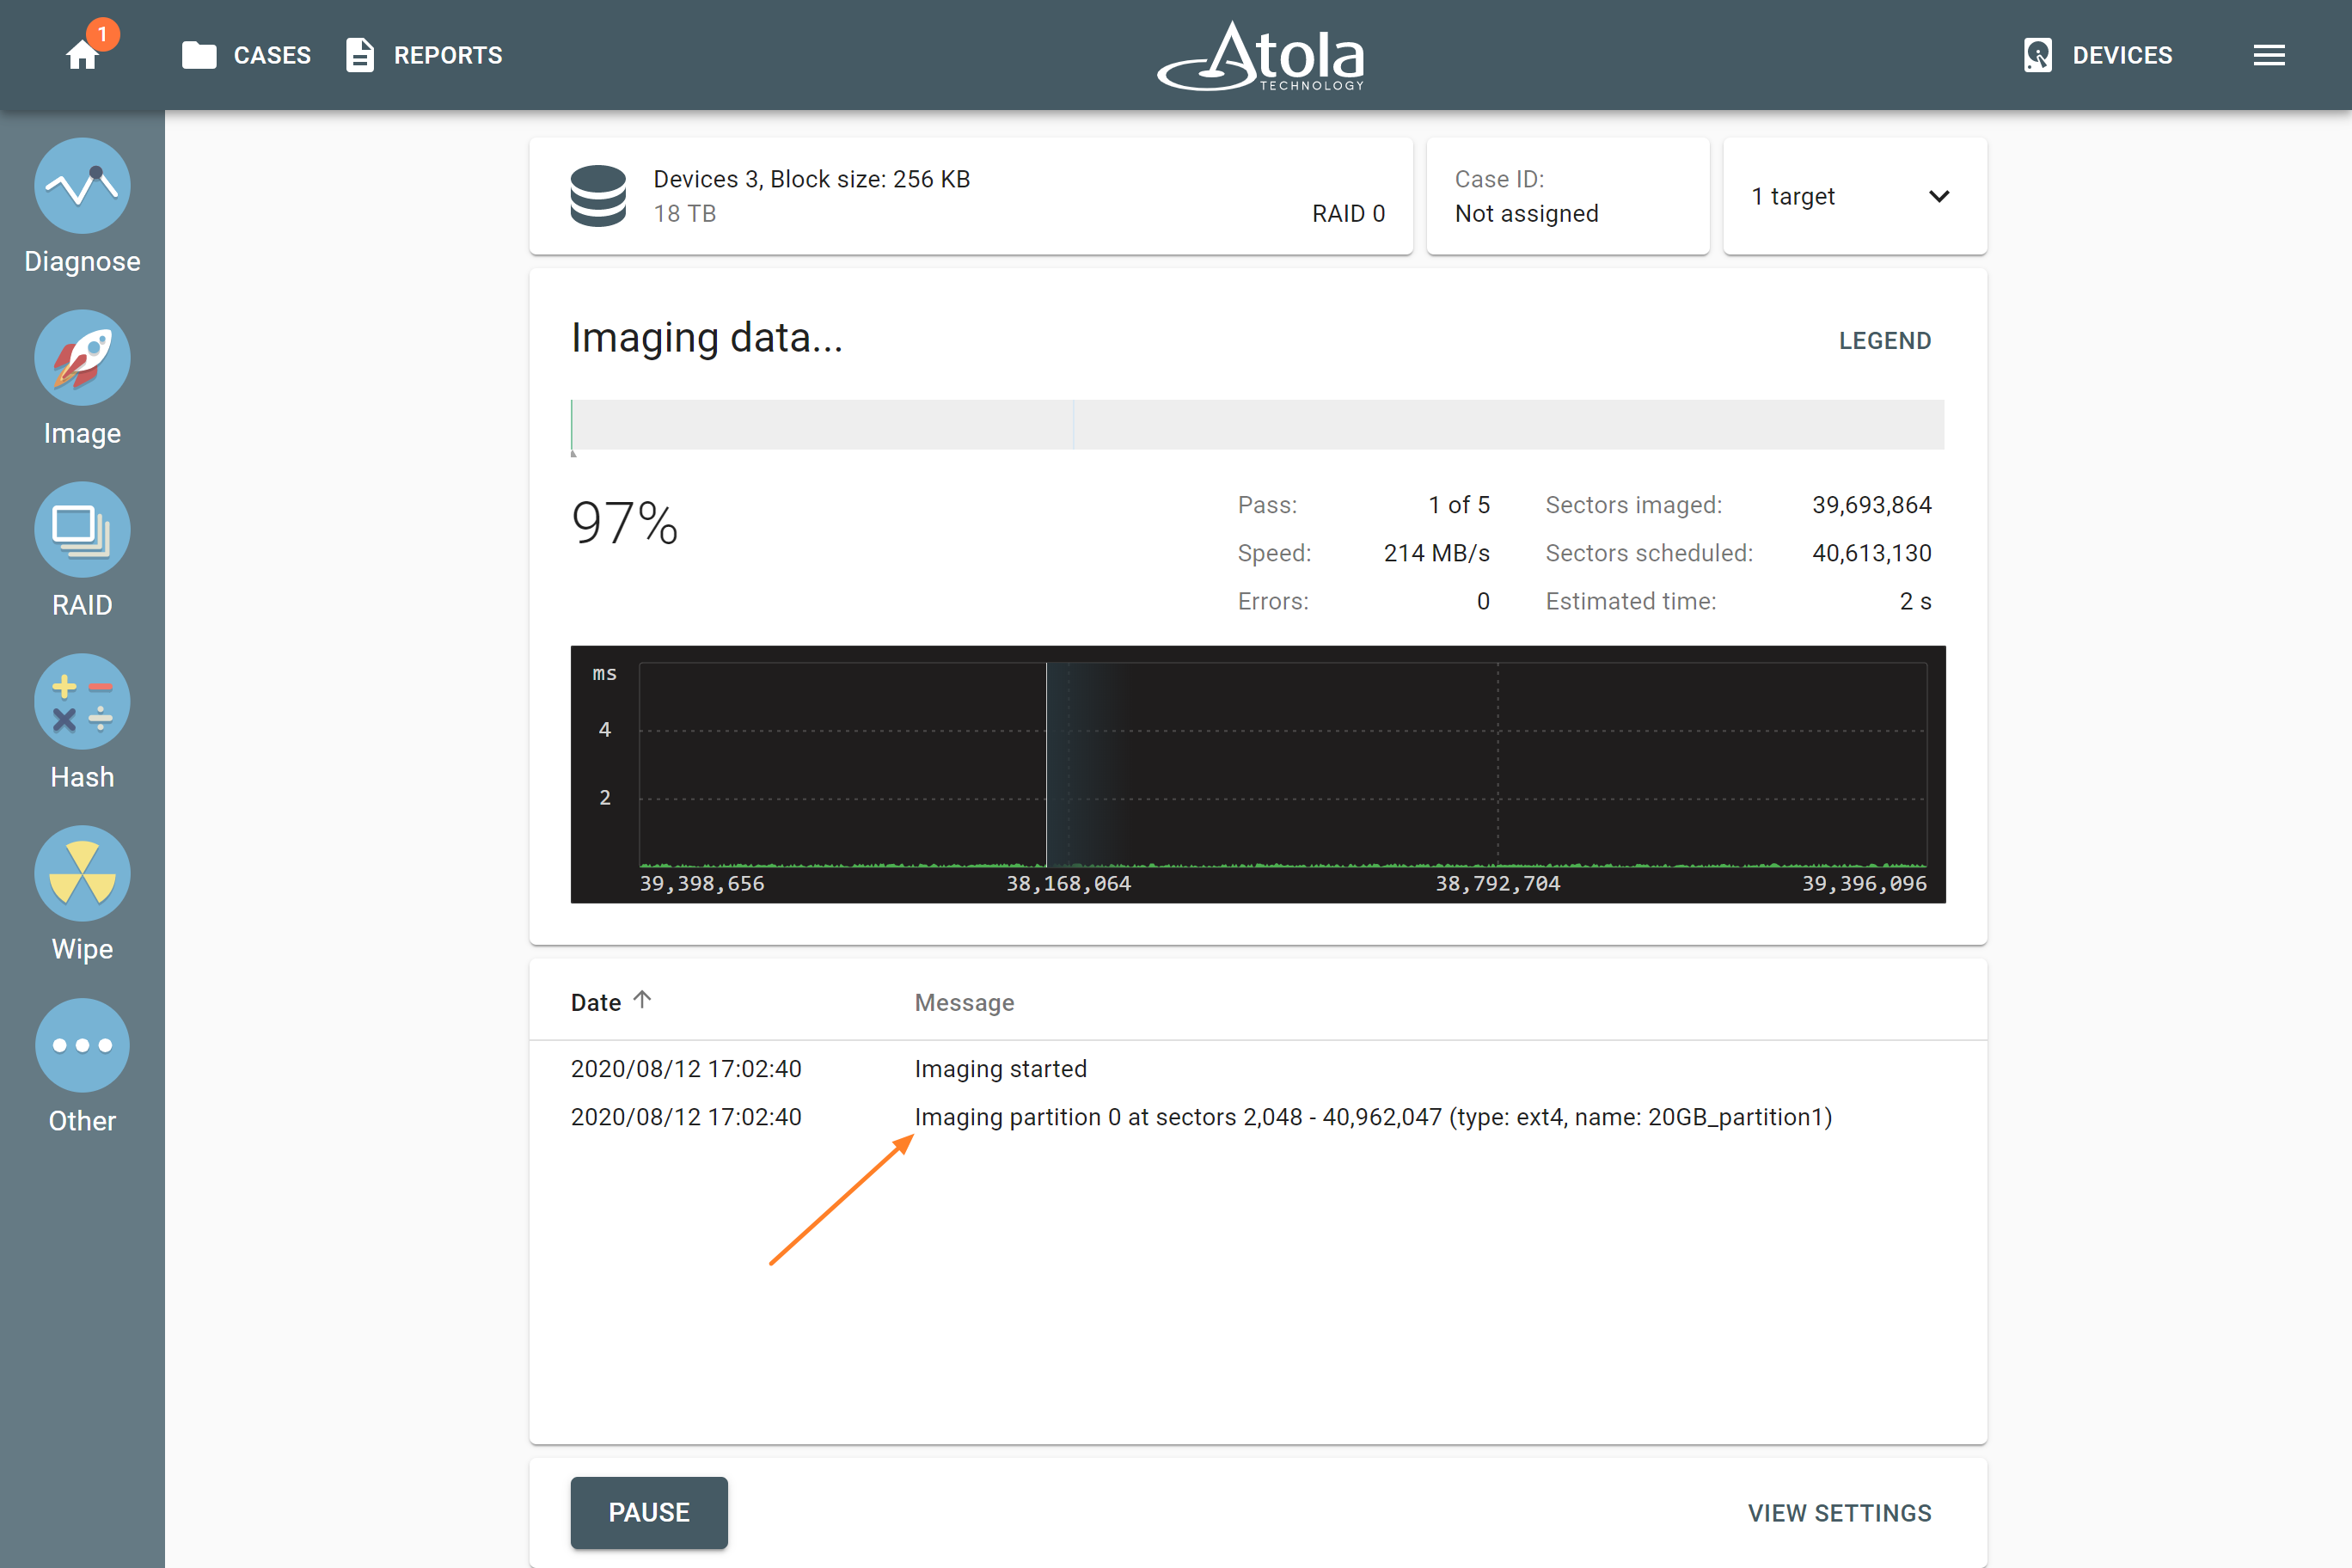Click the DEVICES menu label

2122,55
